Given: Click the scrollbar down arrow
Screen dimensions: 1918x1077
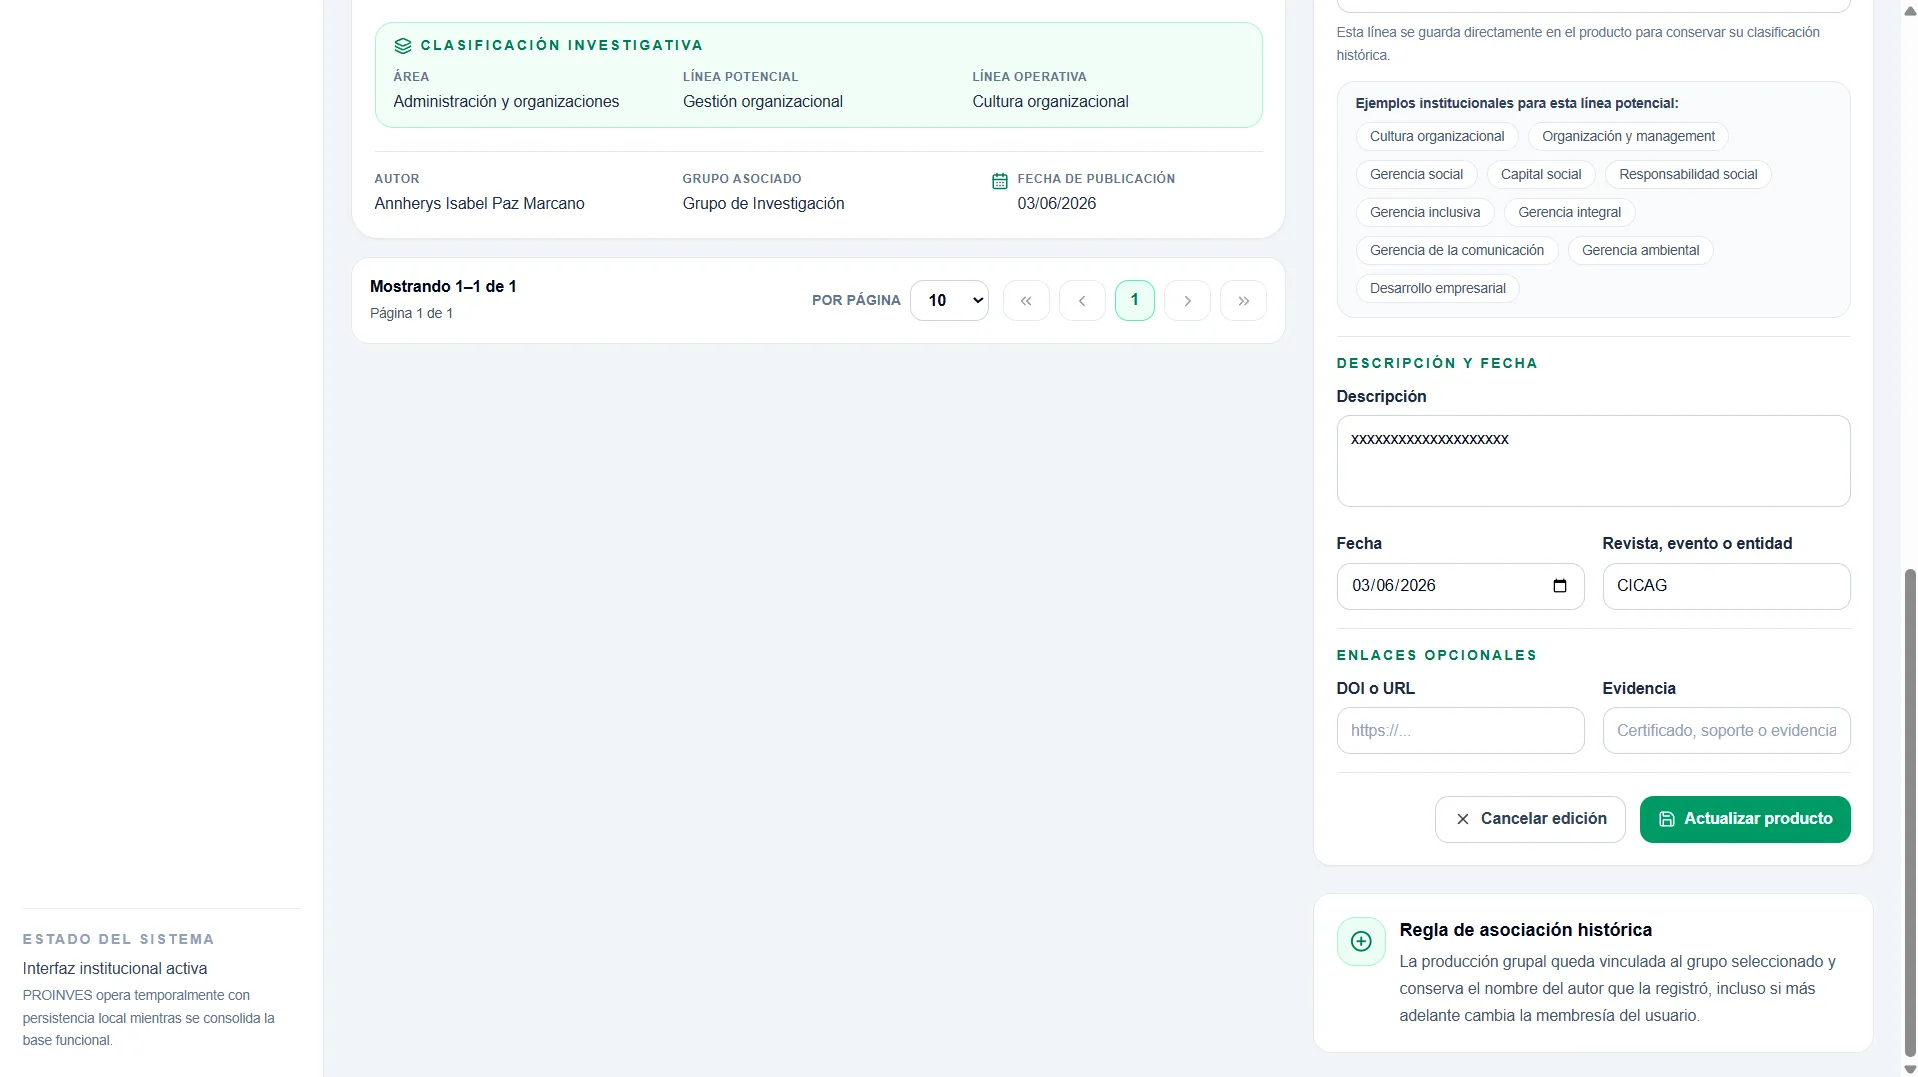Looking at the screenshot, I should (1910, 1069).
